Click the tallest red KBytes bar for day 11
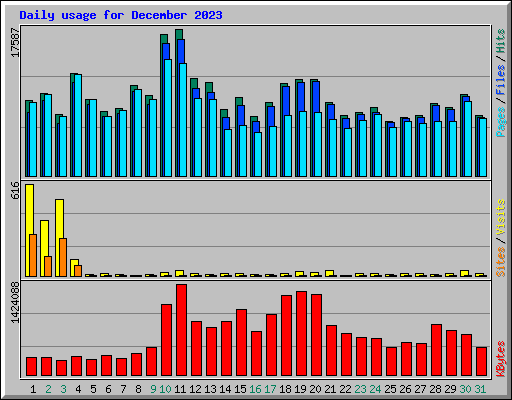This screenshot has height=400, width=512. 182,330
